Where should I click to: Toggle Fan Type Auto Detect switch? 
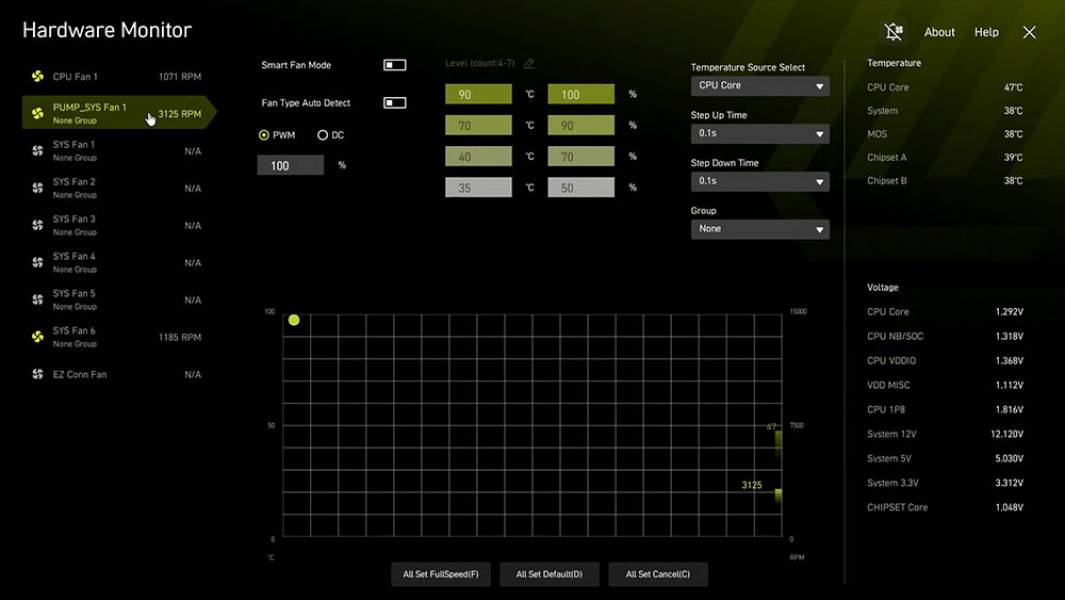click(394, 101)
